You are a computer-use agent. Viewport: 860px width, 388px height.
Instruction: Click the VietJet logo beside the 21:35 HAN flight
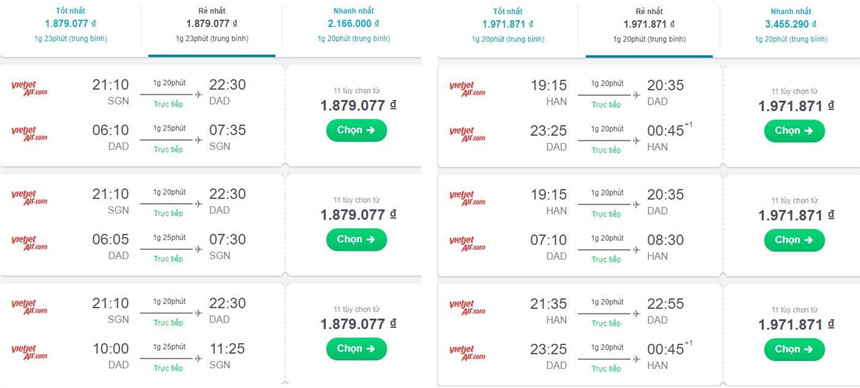(x=467, y=308)
